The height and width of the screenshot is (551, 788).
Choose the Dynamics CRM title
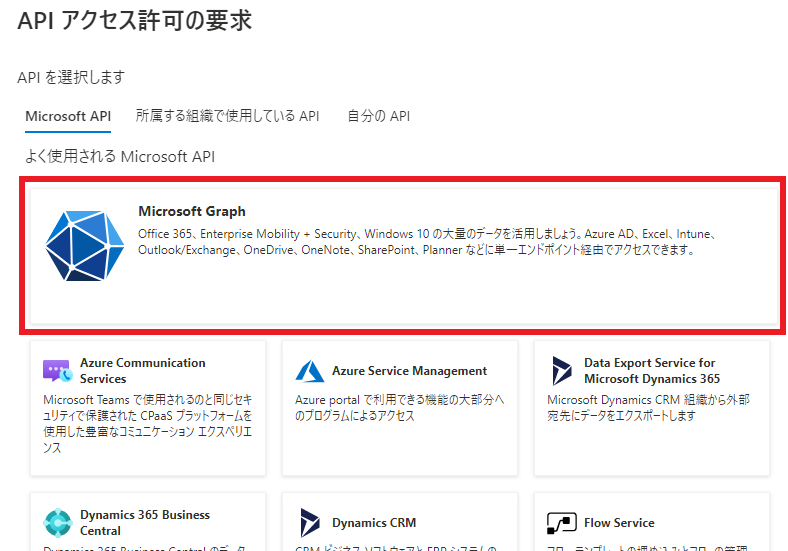(x=374, y=523)
